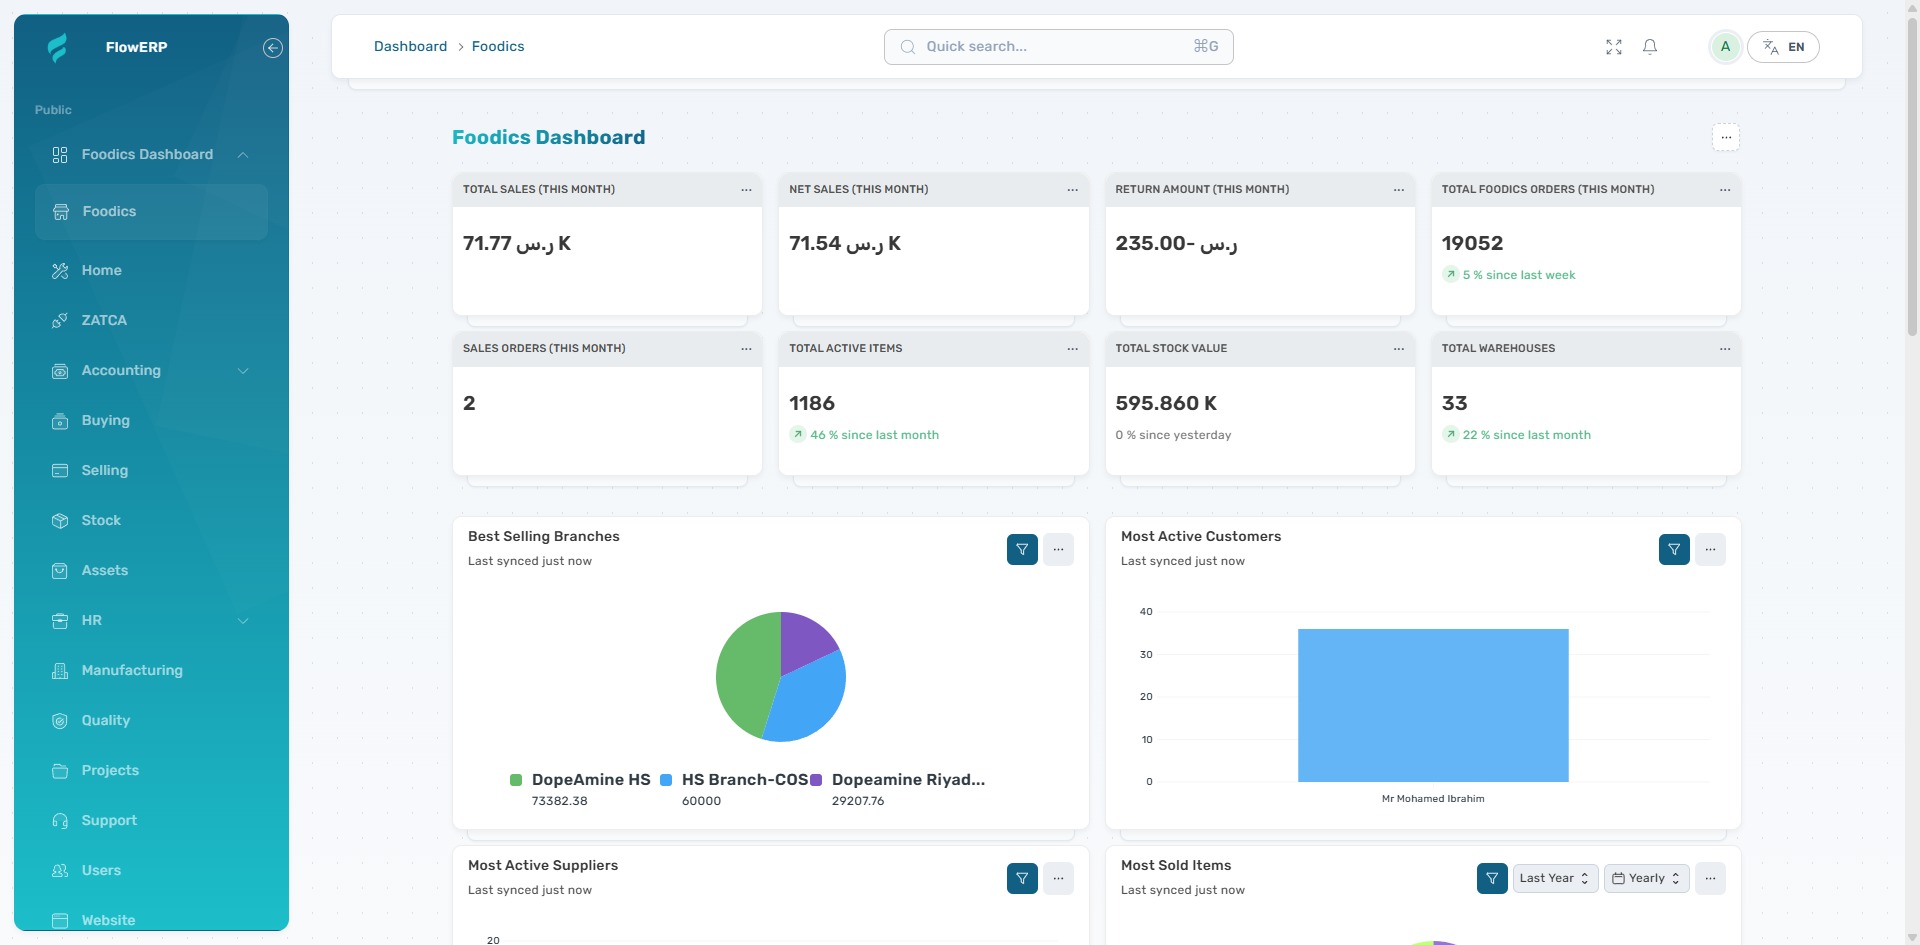Open the EN language switcher
This screenshot has height=945, width=1920.
point(1783,46)
